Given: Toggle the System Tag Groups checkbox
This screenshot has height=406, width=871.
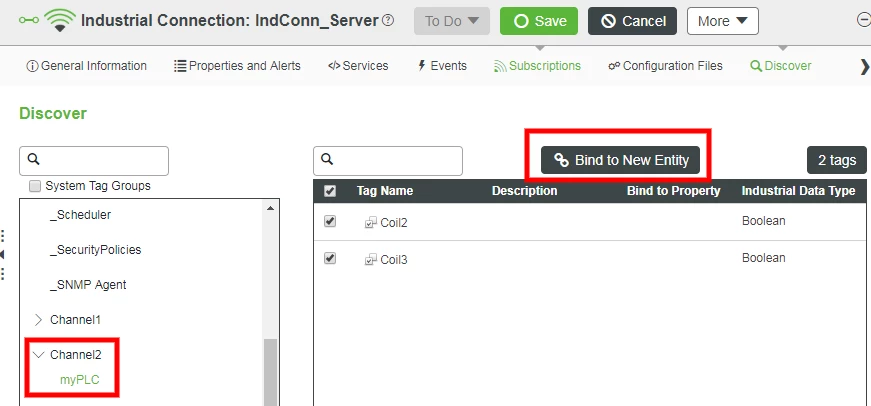Looking at the screenshot, I should (x=35, y=186).
